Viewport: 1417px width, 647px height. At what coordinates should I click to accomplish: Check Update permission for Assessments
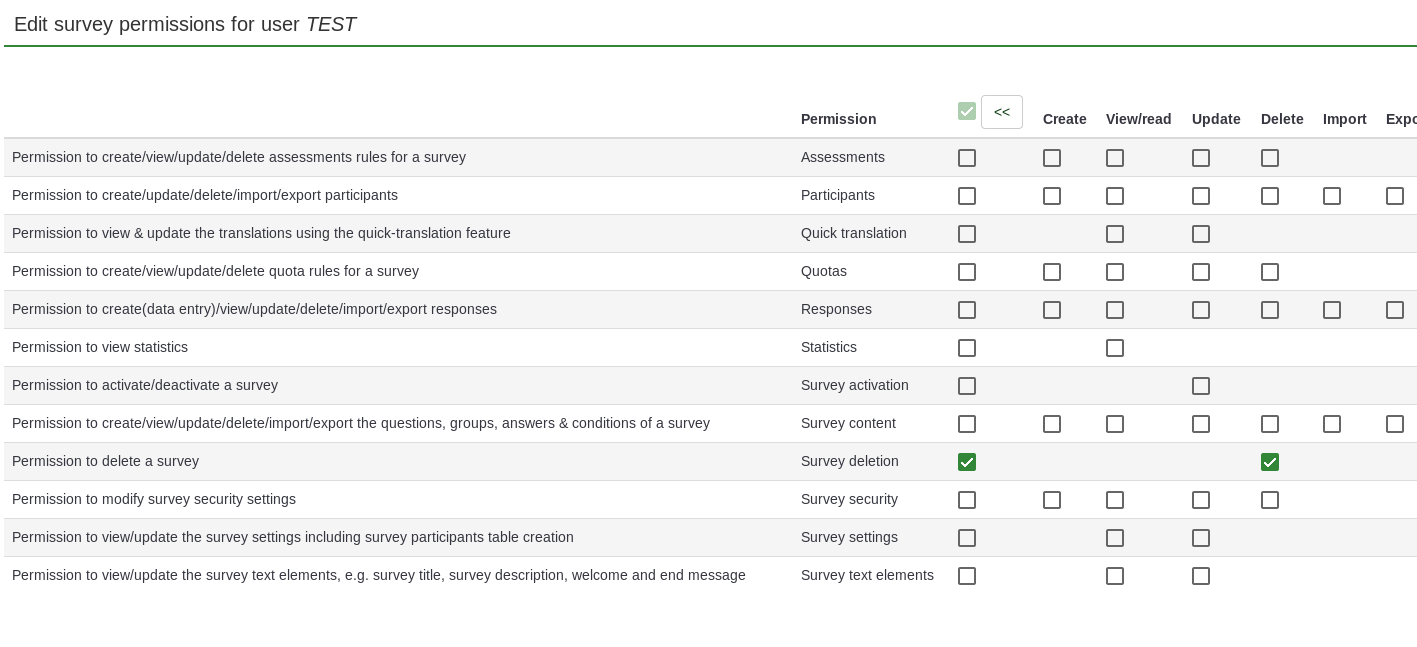(1201, 158)
